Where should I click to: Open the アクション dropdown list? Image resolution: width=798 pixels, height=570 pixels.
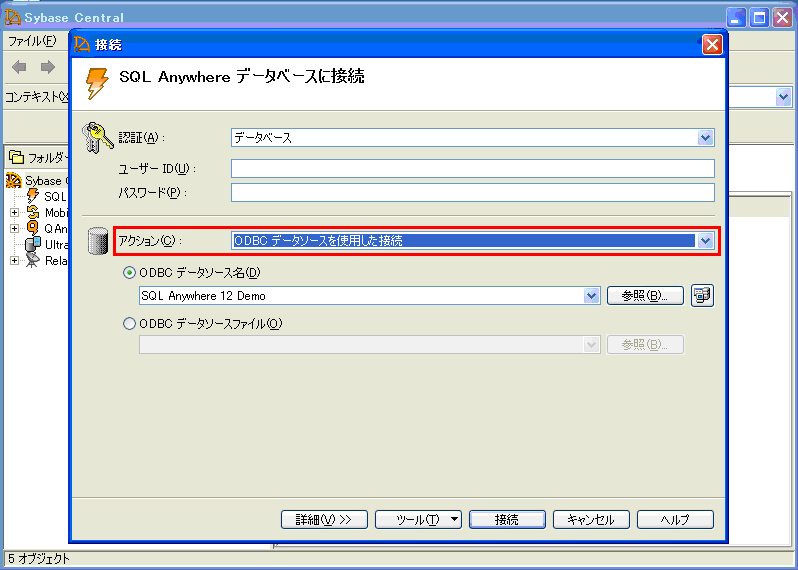coord(706,240)
